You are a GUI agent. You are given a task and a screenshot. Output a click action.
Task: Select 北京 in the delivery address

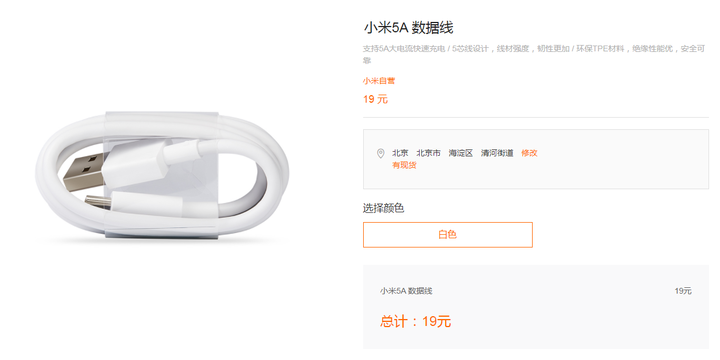pos(400,153)
